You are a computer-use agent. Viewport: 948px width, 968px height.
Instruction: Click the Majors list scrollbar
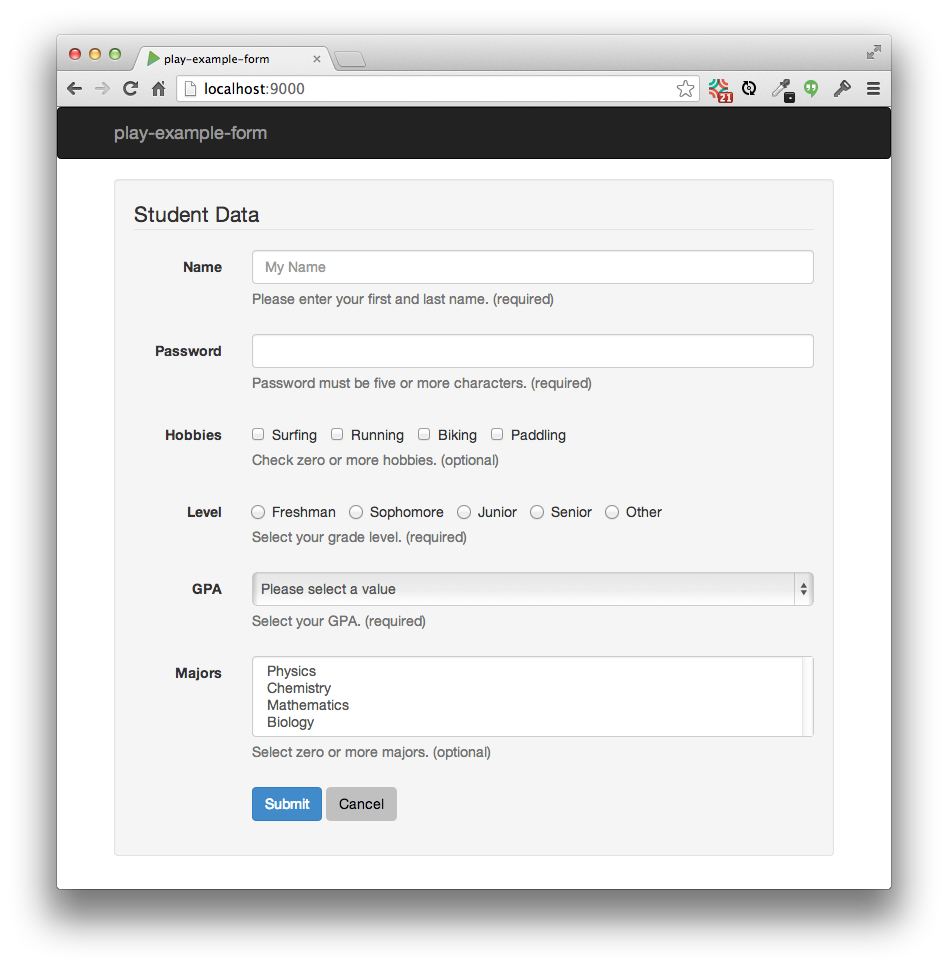click(807, 696)
